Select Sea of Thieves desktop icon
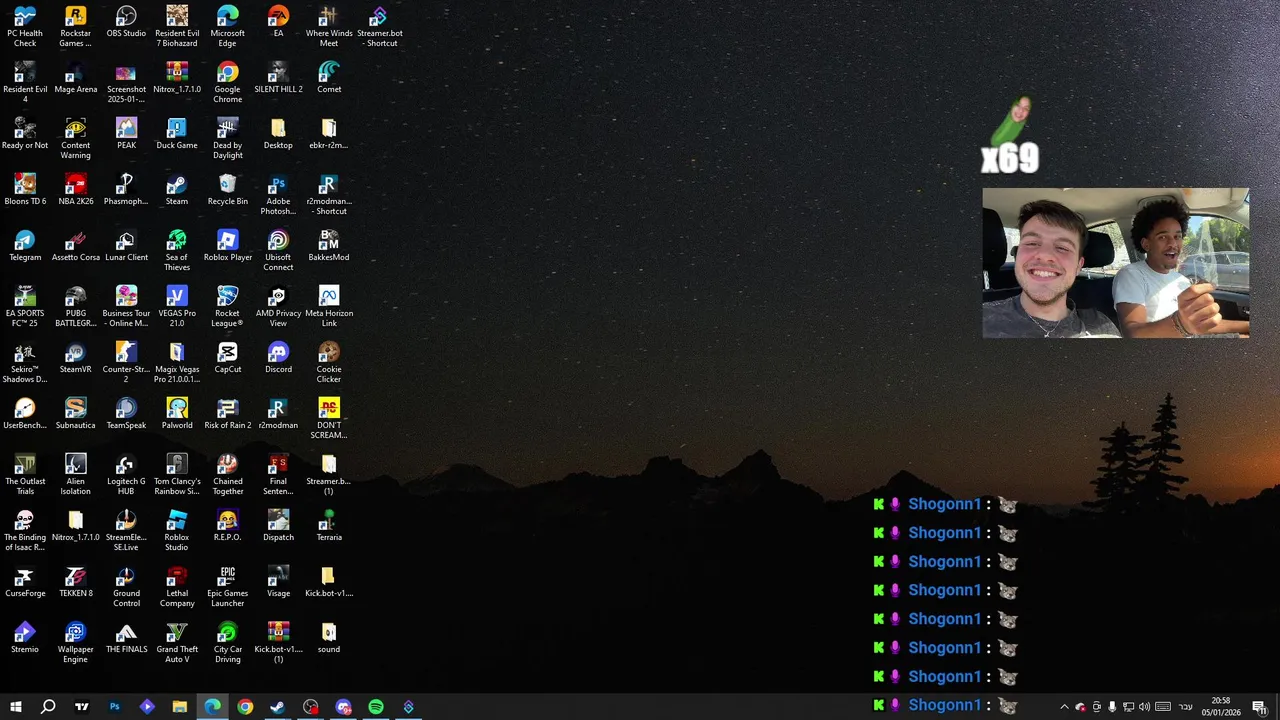 point(177,250)
